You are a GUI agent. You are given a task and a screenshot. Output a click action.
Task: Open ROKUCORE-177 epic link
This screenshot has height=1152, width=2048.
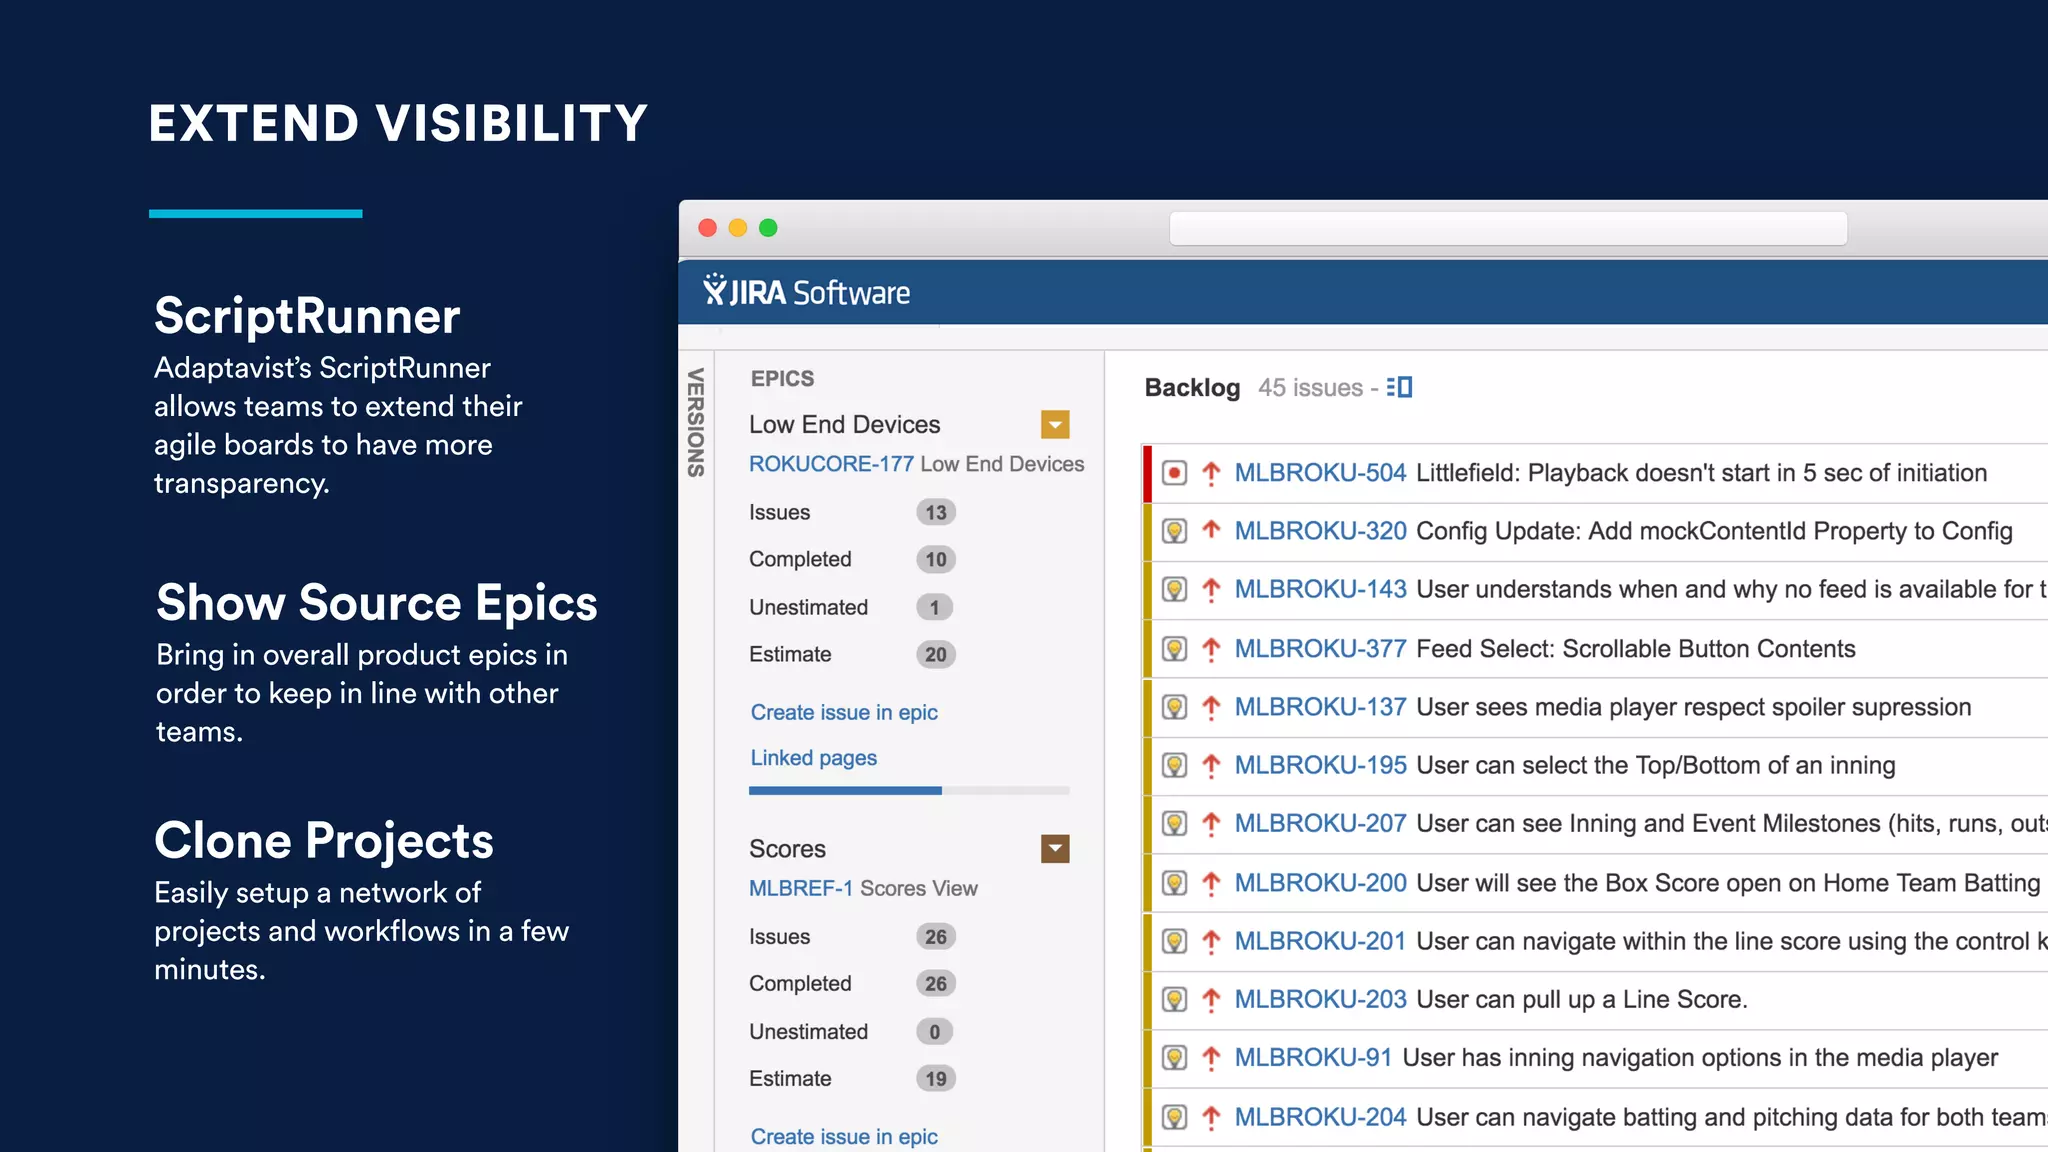(x=832, y=464)
